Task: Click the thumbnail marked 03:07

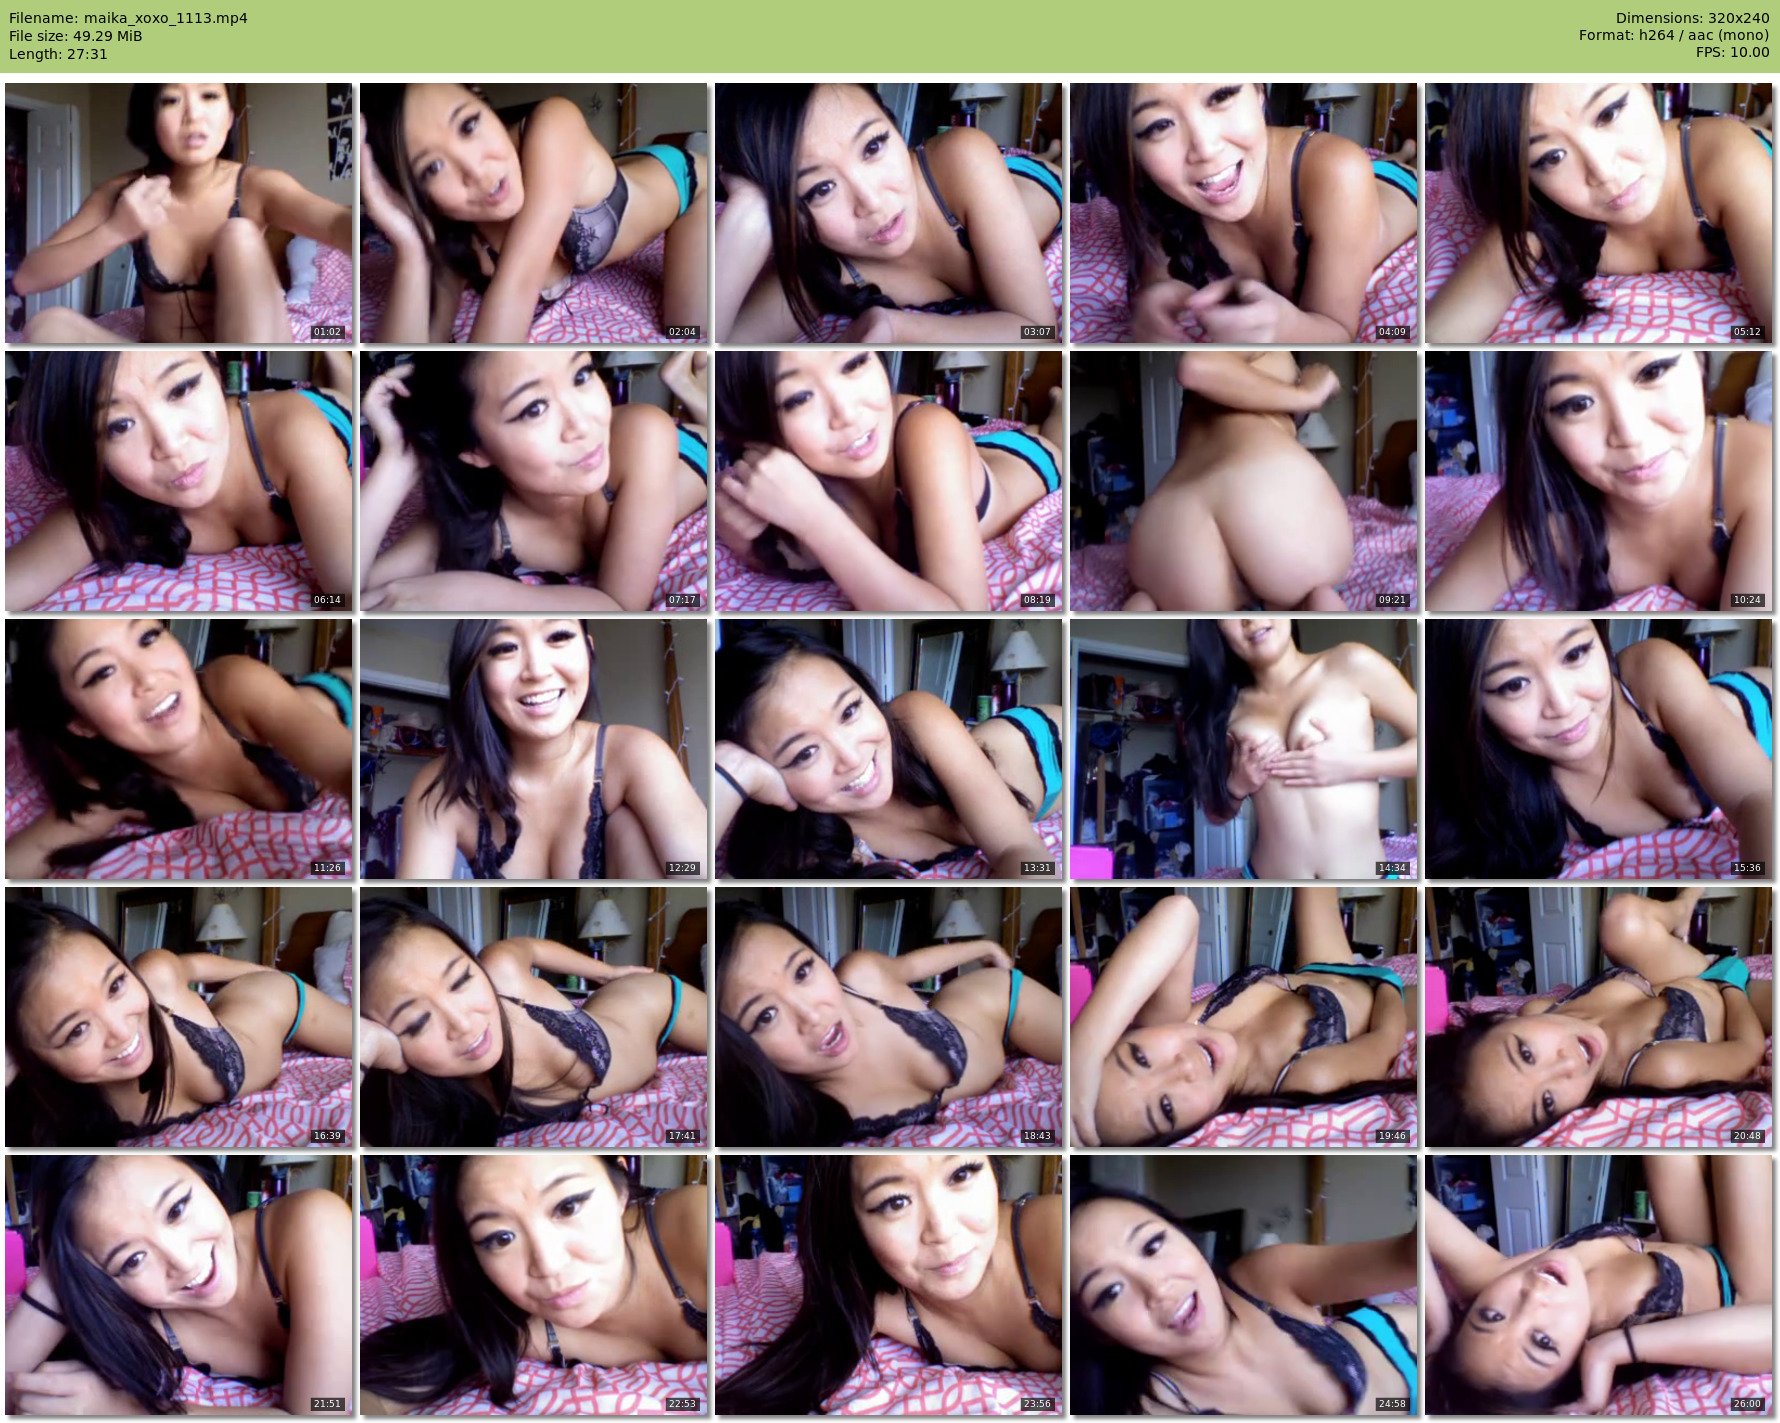Action: point(889,213)
